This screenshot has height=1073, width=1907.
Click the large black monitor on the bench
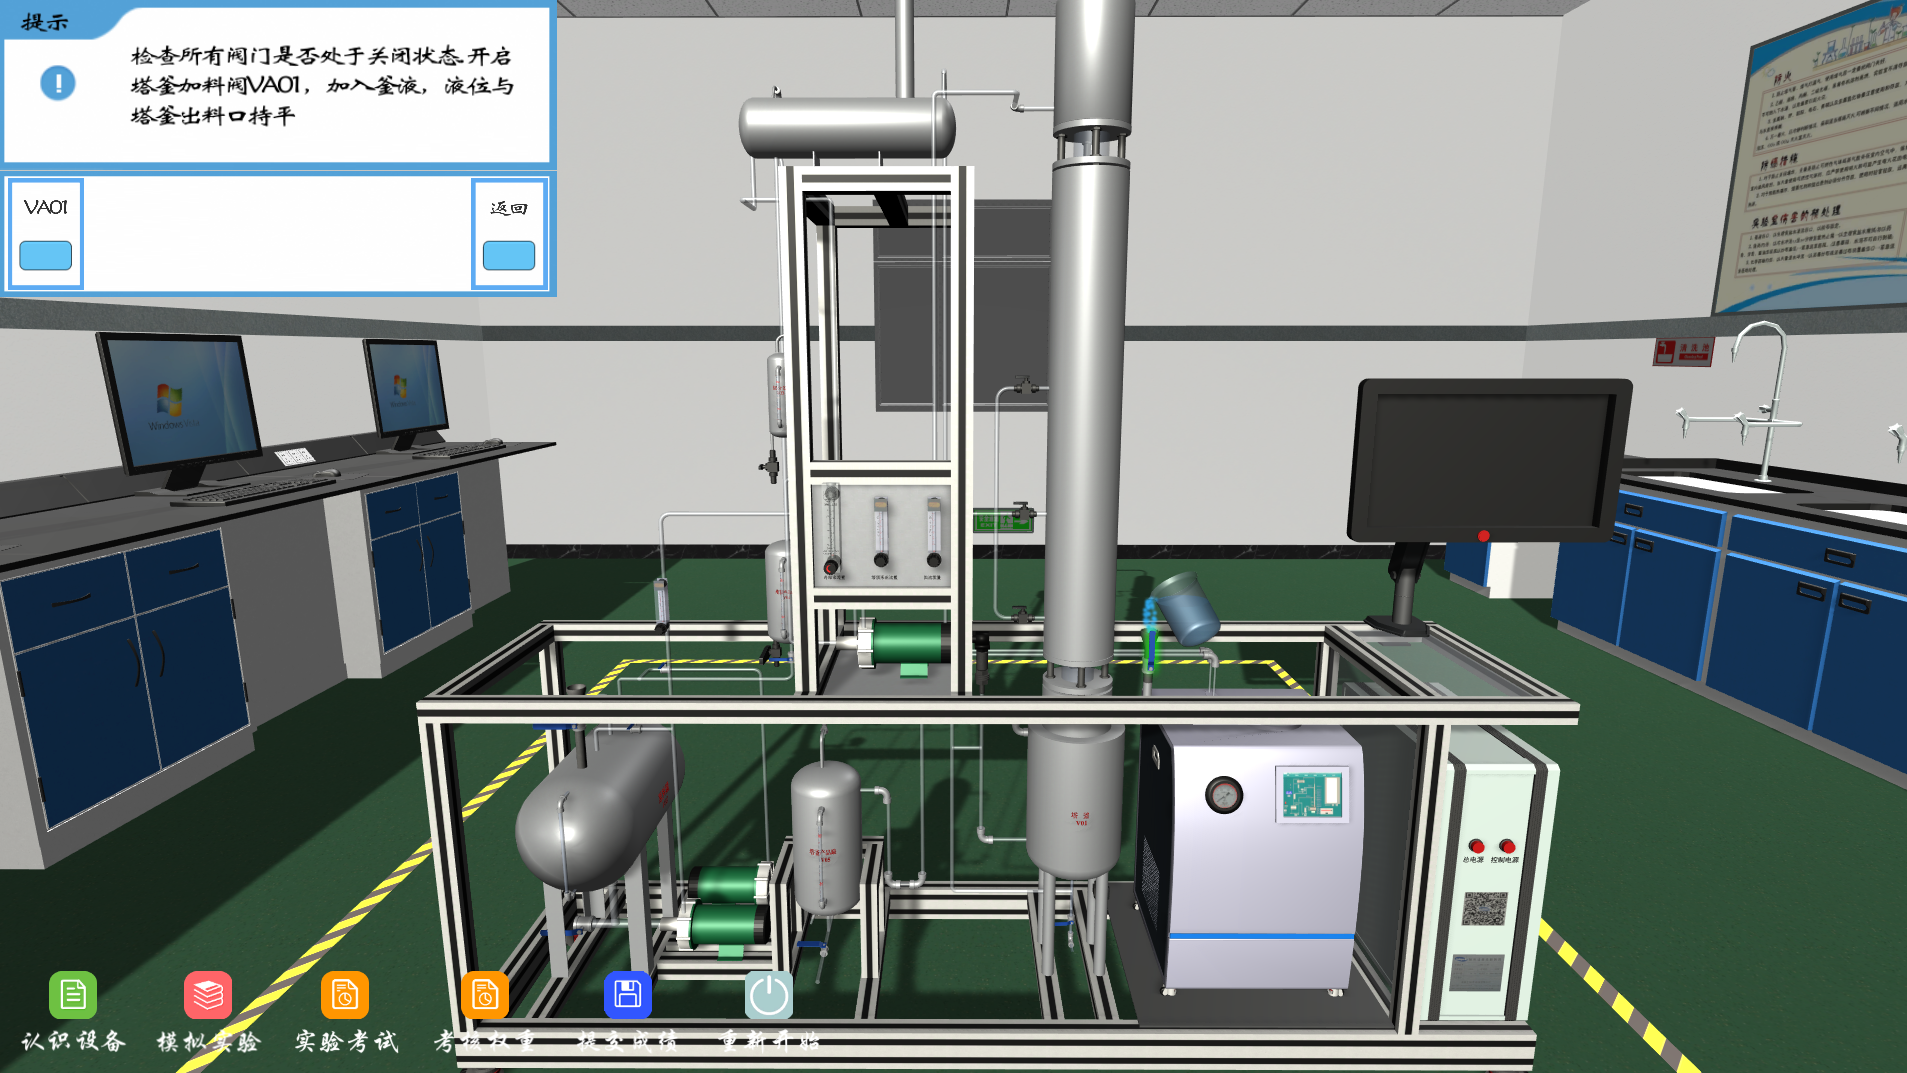point(1487,460)
